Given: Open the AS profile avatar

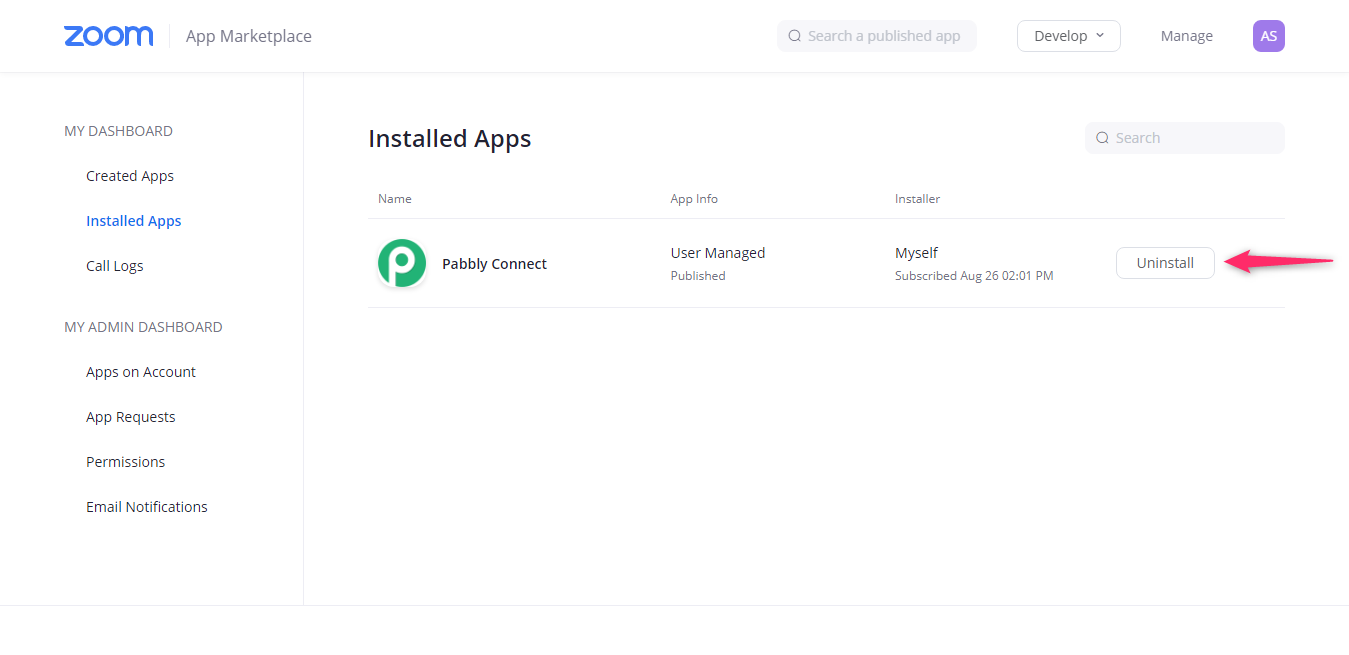Looking at the screenshot, I should tap(1269, 36).
